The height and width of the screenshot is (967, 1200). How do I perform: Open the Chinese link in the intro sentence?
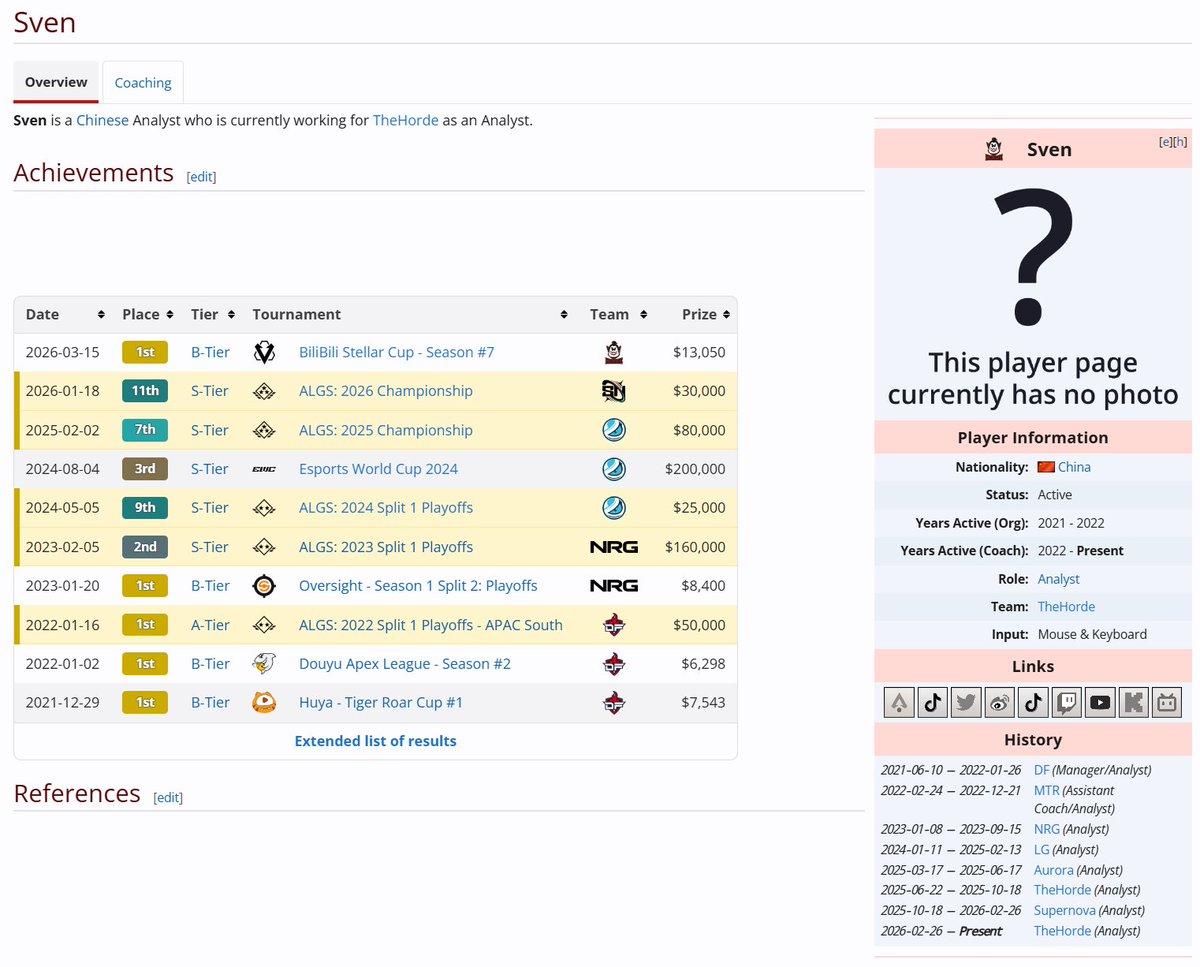103,120
